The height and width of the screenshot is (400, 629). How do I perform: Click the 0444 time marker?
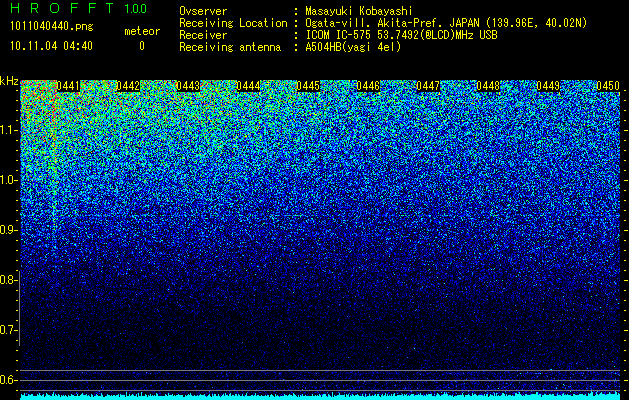248,86
